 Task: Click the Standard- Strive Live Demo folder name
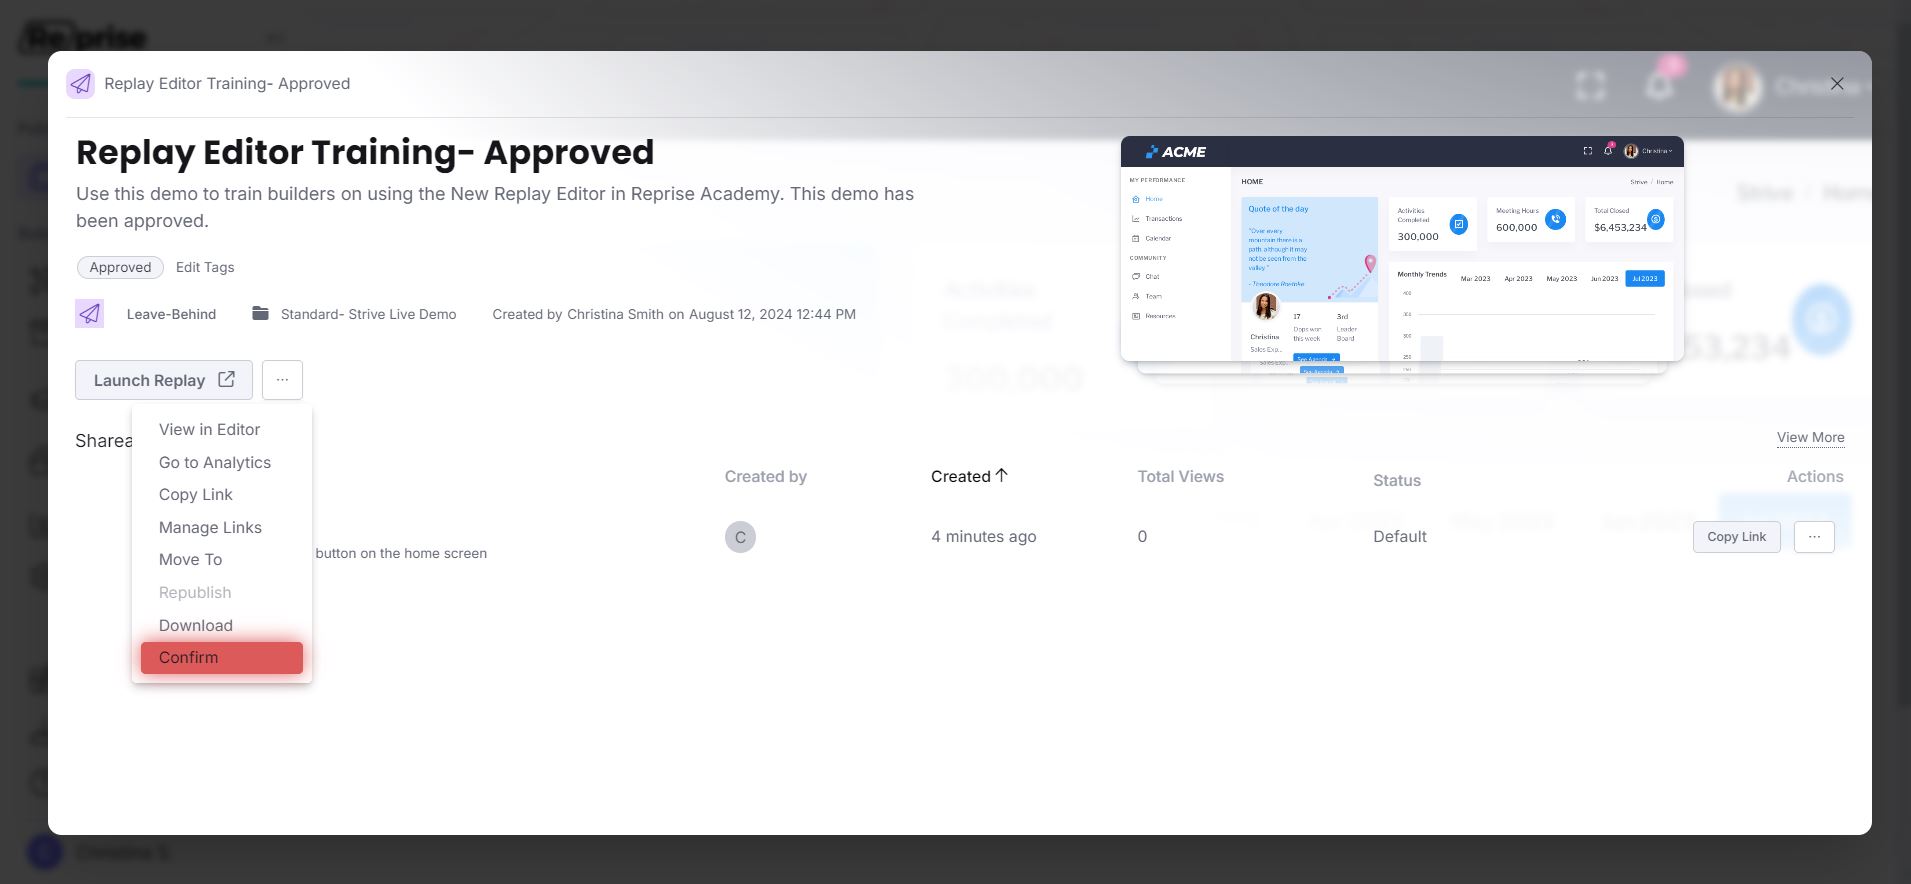(x=368, y=314)
